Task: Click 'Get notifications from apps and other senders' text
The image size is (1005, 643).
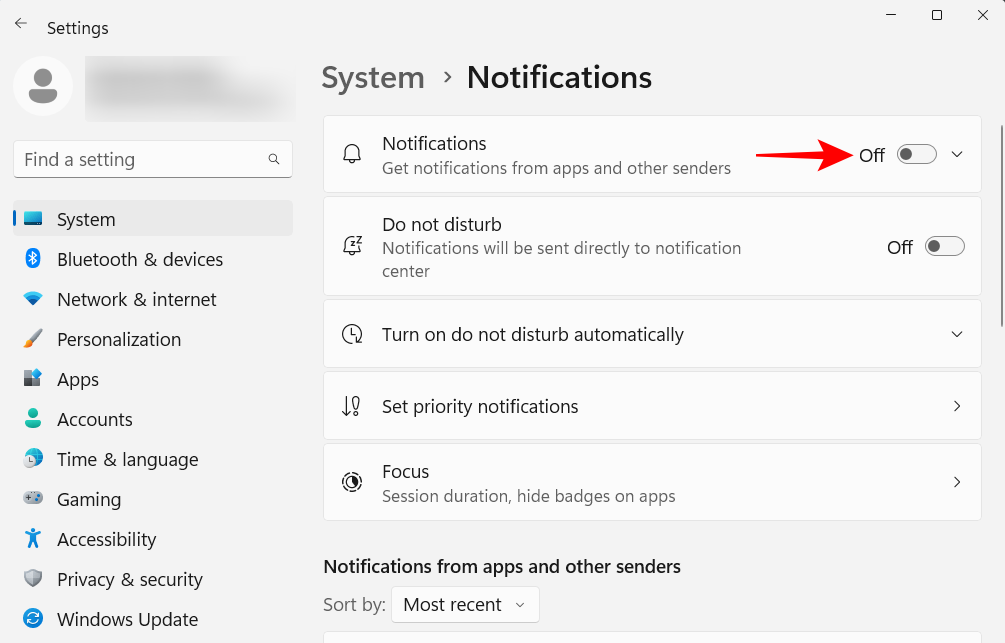Action: click(556, 168)
